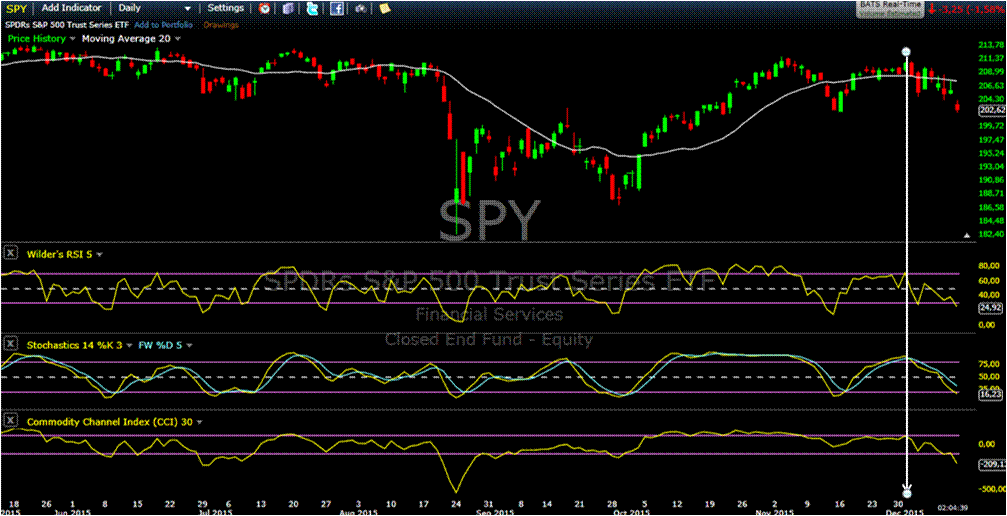Click the 202,62 current price label
Screen dimensions: 1007x516
[992, 110]
